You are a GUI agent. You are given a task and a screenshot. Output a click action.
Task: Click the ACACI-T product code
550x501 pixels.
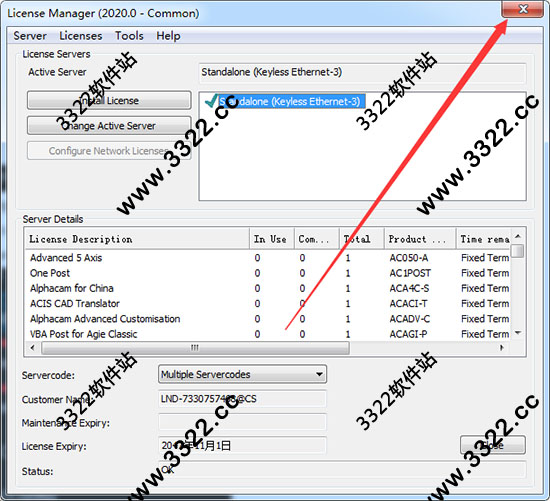point(408,303)
